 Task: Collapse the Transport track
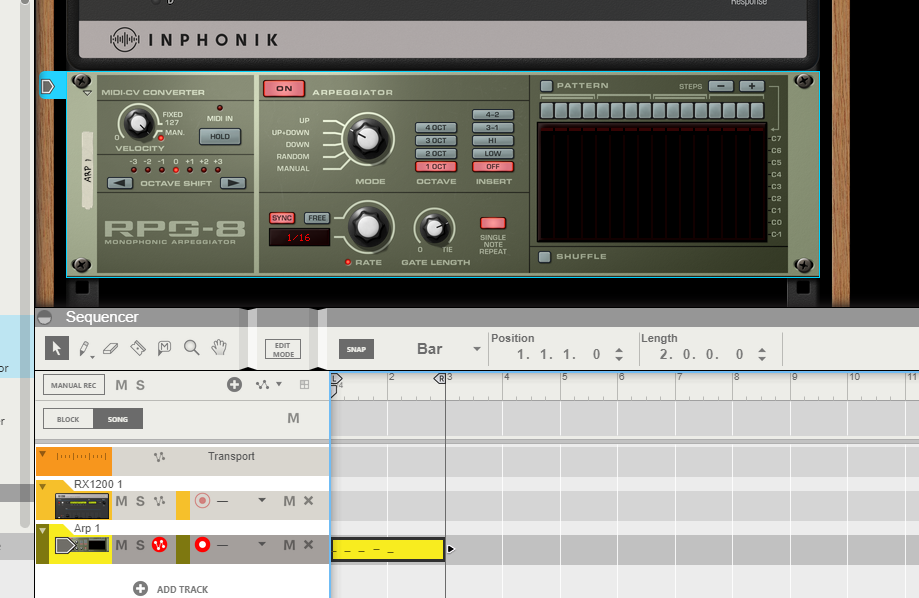tap(43, 454)
